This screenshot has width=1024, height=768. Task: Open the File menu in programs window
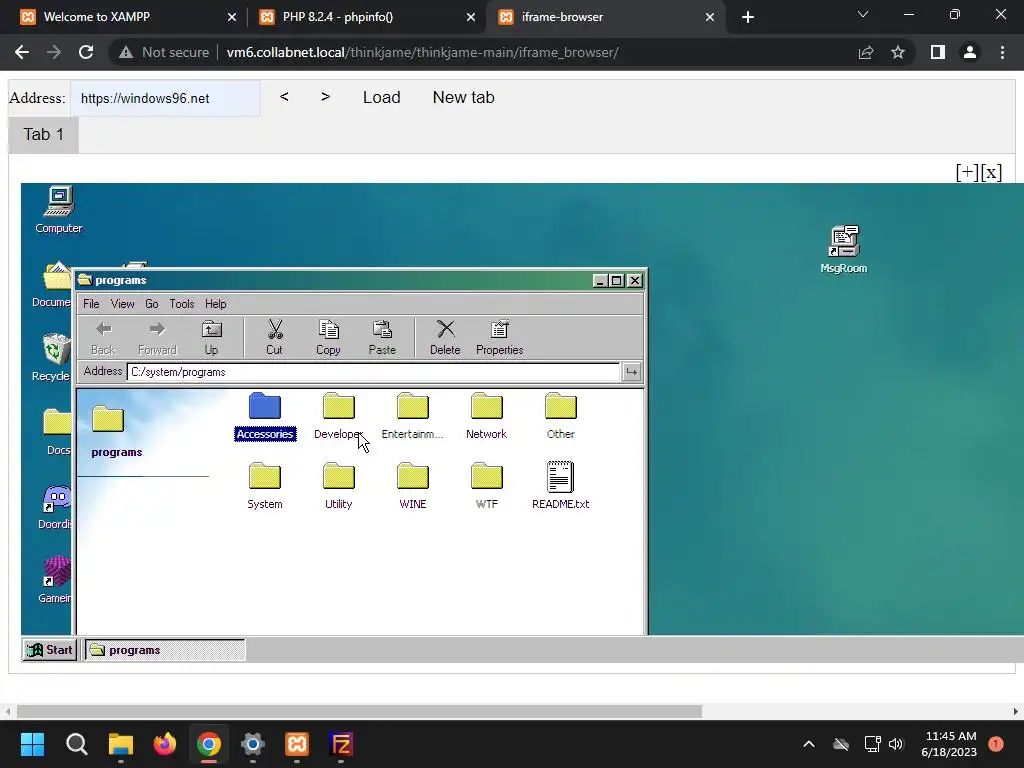tap(91, 304)
